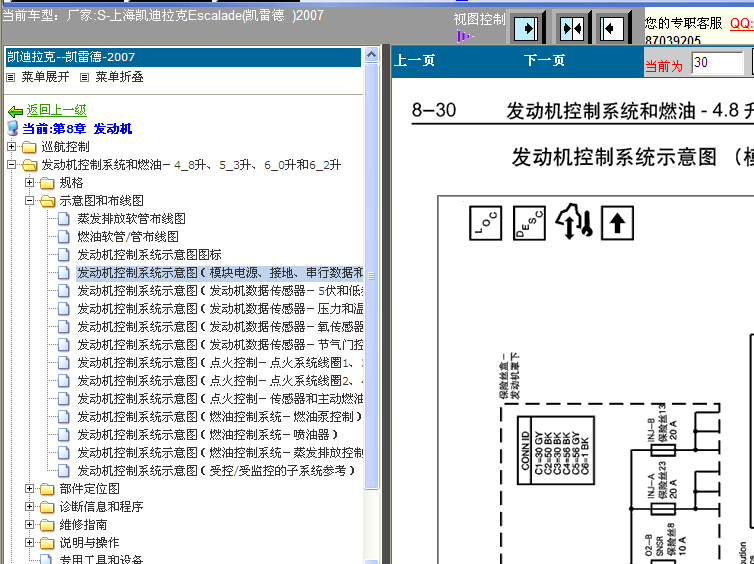Click the center-split view control icon
Screen dimensions: 754x564
(x=572, y=28)
